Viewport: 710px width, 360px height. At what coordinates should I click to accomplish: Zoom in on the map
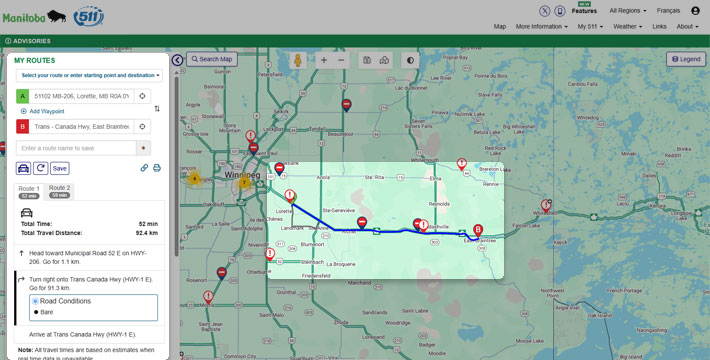point(324,60)
